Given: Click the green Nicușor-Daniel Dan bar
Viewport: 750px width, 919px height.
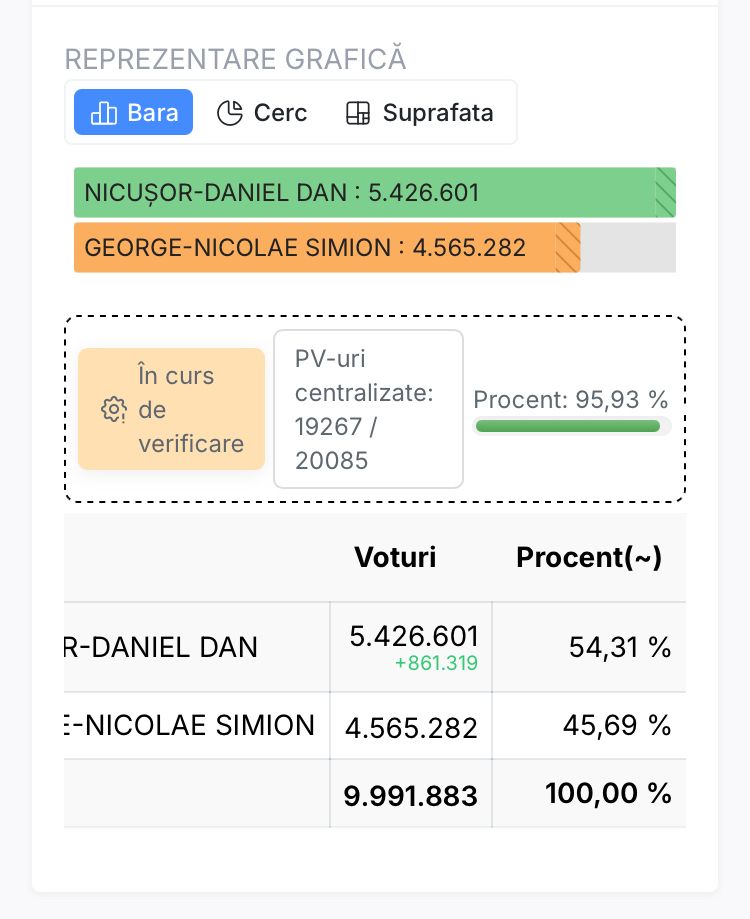Looking at the screenshot, I should click(375, 192).
